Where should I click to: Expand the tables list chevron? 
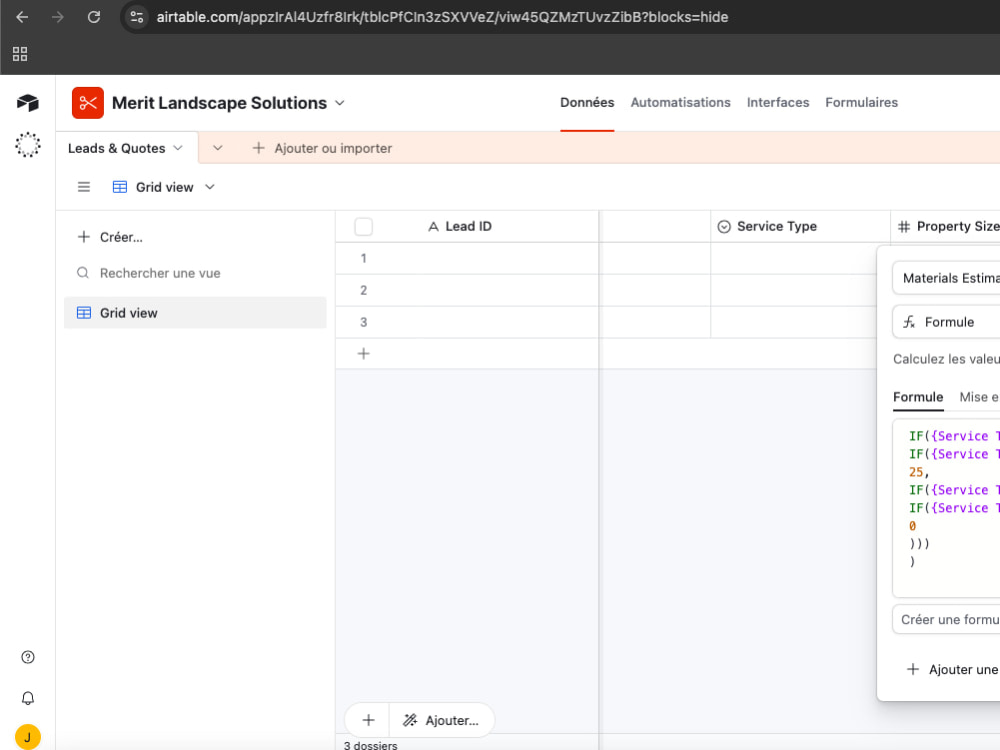click(x=217, y=148)
